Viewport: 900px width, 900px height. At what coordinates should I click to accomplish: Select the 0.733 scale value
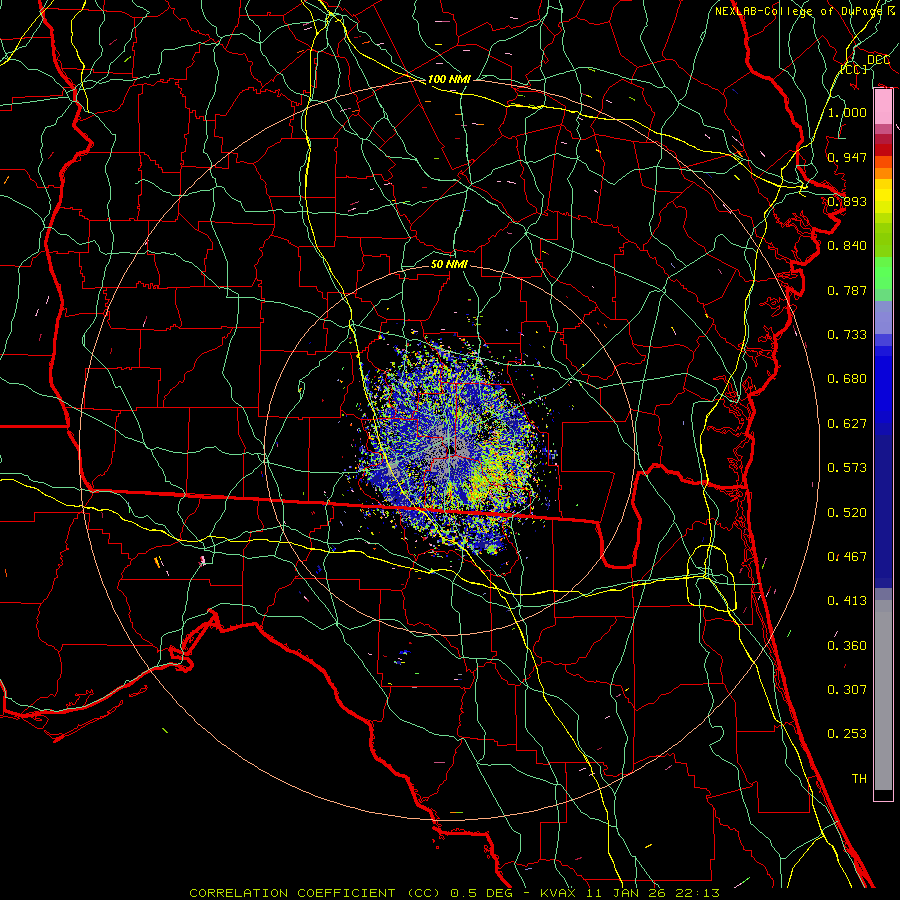click(847, 335)
